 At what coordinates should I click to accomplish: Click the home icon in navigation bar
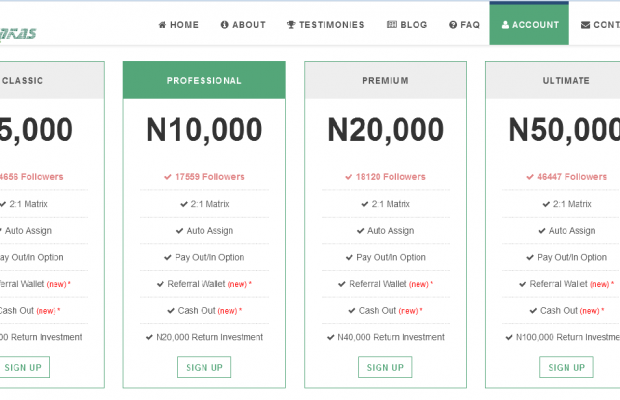(x=163, y=25)
